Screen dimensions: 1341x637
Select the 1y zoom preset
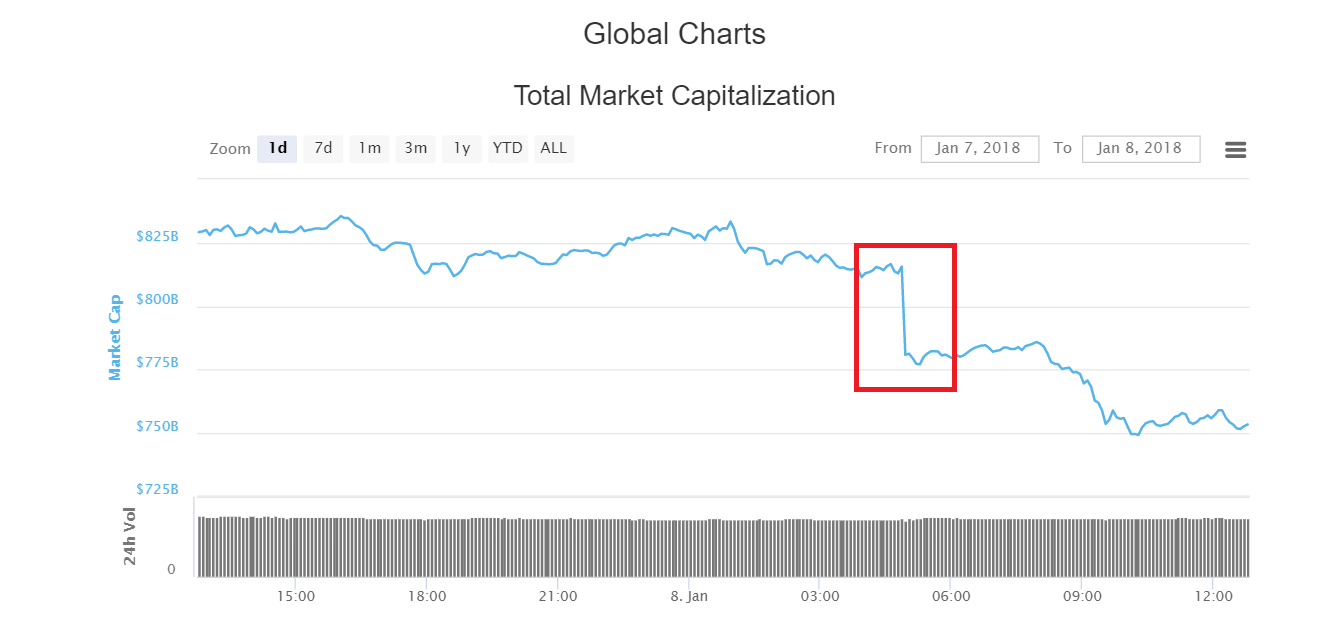point(461,148)
